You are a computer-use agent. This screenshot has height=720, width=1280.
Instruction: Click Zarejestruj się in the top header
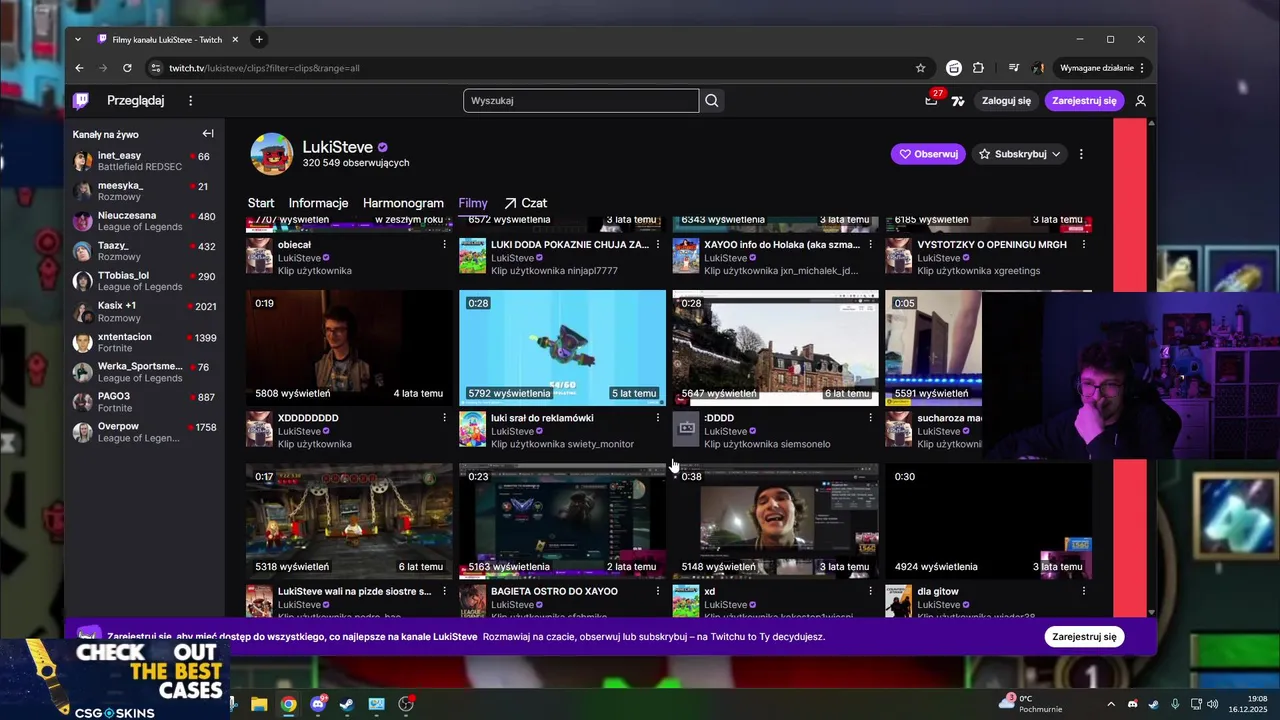tap(1084, 100)
